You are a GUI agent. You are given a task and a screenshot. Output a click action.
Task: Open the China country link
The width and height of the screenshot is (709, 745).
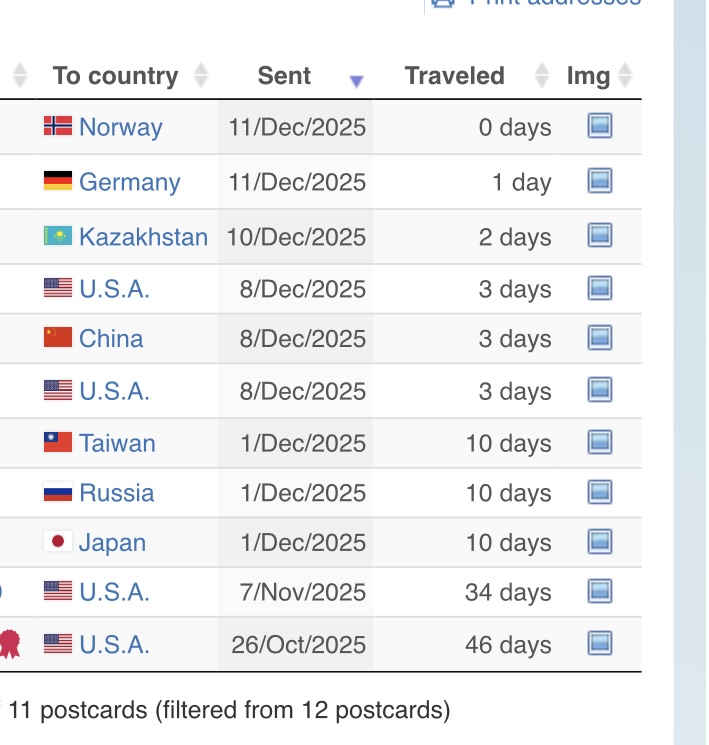tap(111, 338)
